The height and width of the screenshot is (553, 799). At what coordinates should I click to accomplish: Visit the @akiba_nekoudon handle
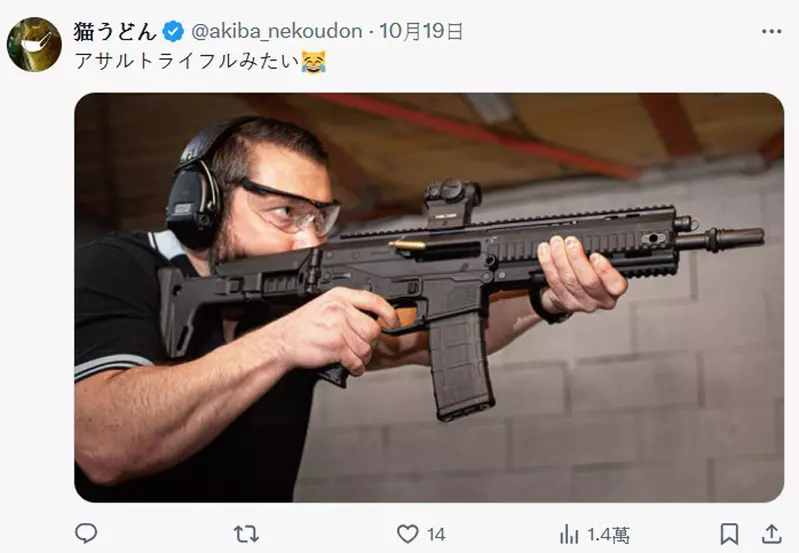pos(277,32)
